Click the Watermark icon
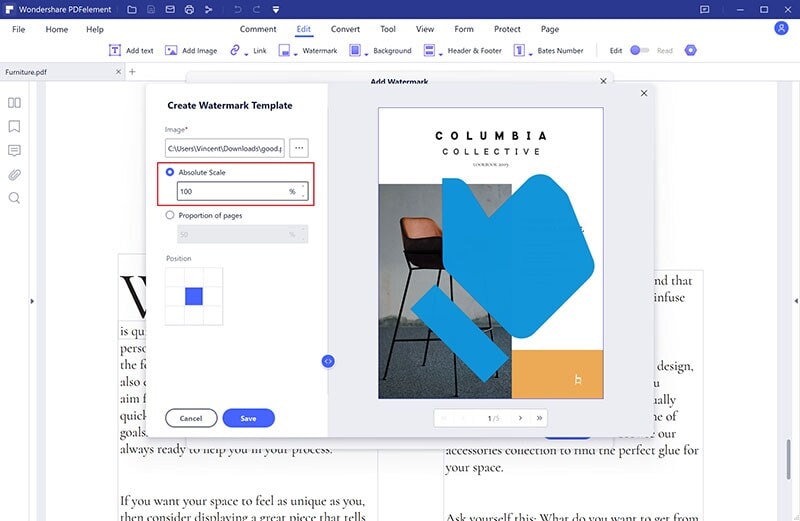The width and height of the screenshot is (800, 521). [284, 50]
